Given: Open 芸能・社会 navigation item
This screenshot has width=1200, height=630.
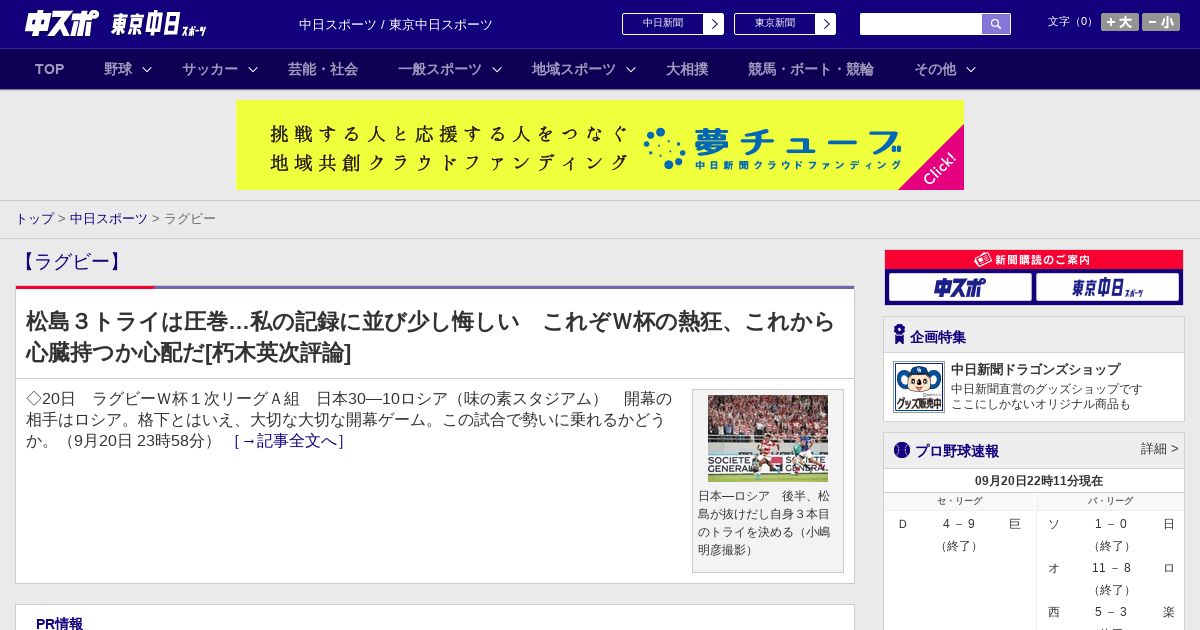Looking at the screenshot, I should click(x=323, y=69).
